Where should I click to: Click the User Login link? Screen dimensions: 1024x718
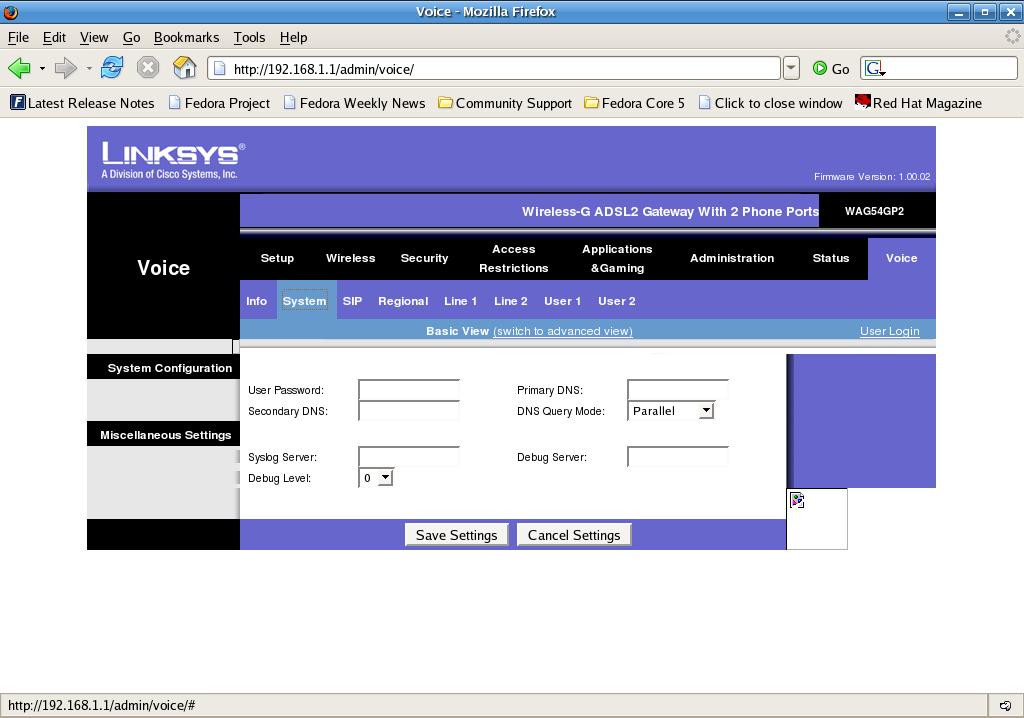coord(889,331)
